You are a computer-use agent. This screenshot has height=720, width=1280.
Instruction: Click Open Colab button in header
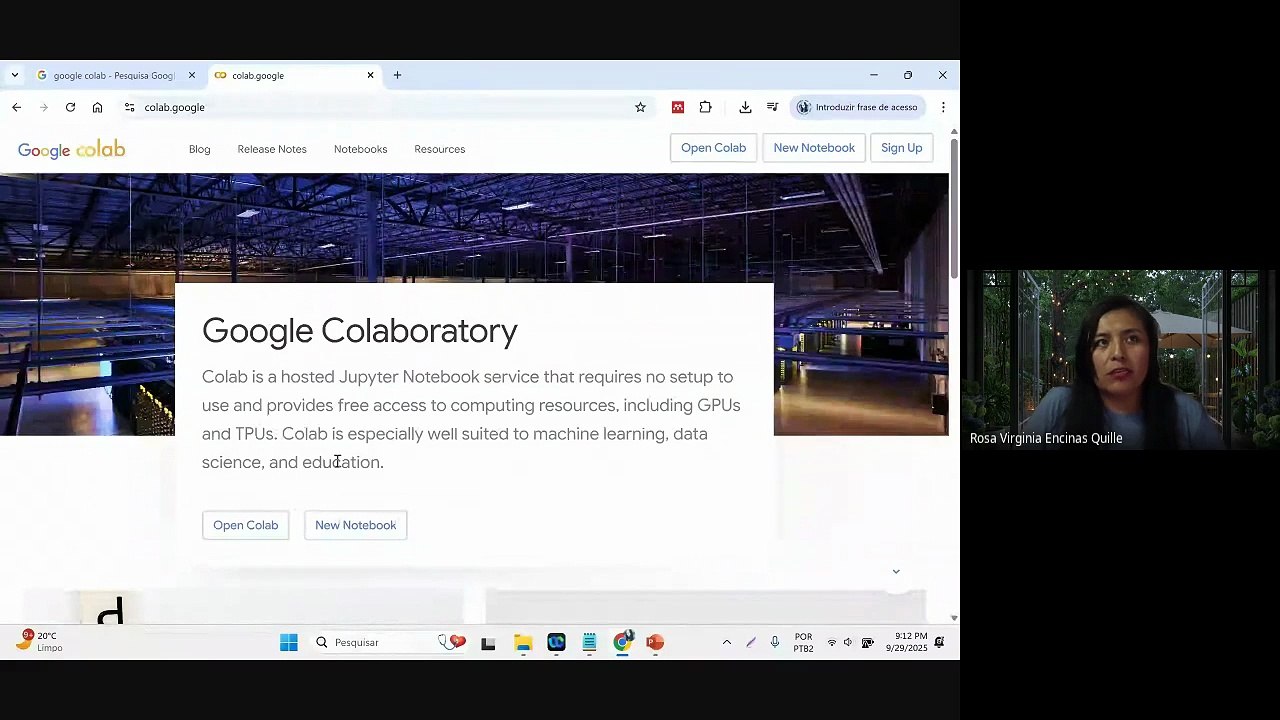click(713, 148)
